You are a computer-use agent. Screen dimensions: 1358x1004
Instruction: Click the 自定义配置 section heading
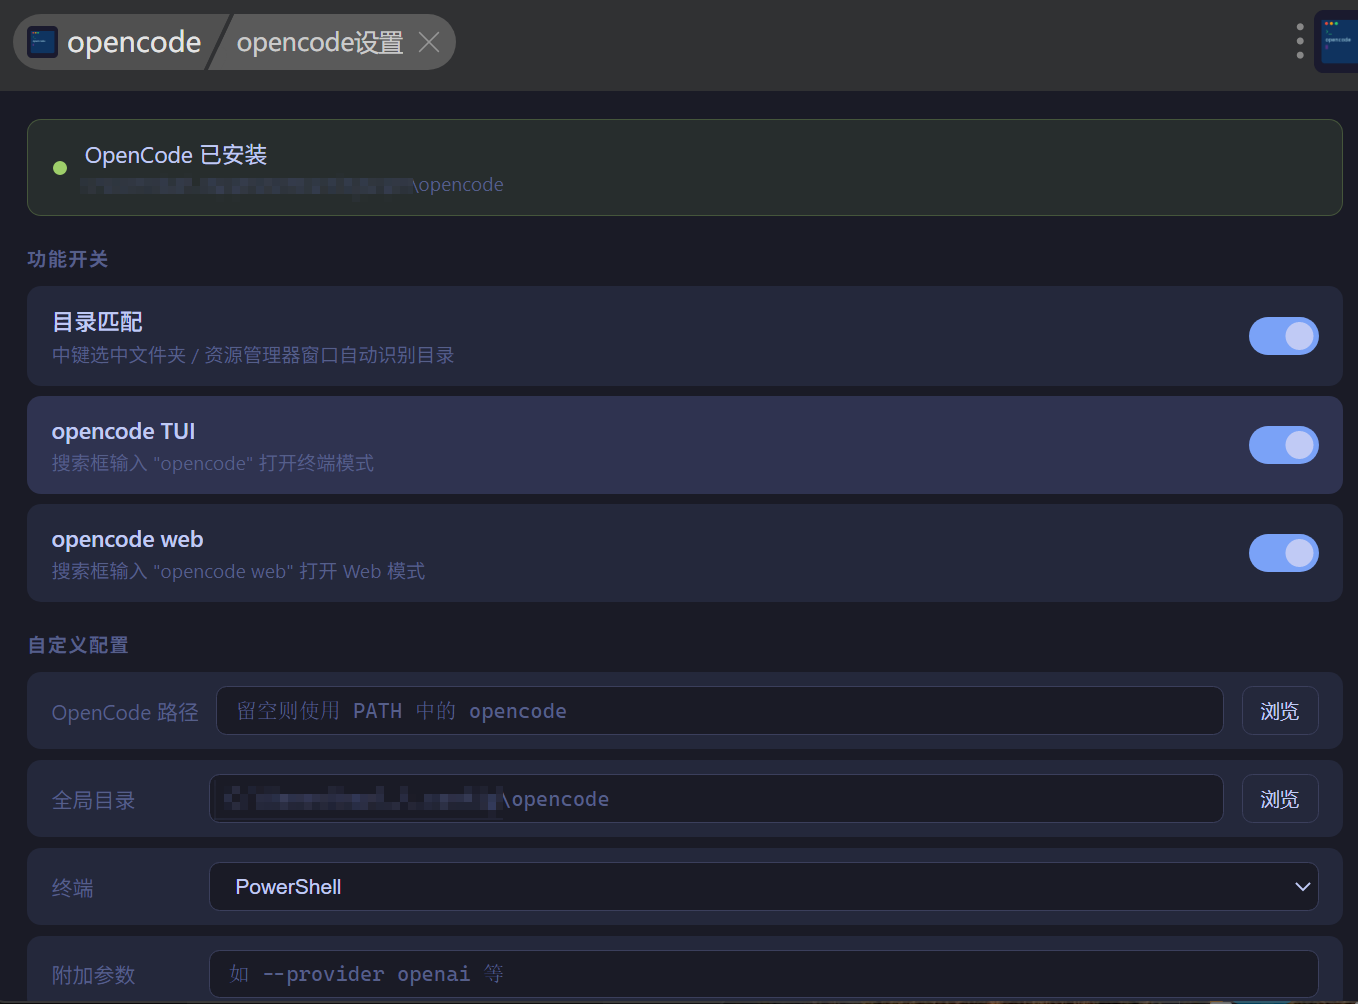[78, 645]
